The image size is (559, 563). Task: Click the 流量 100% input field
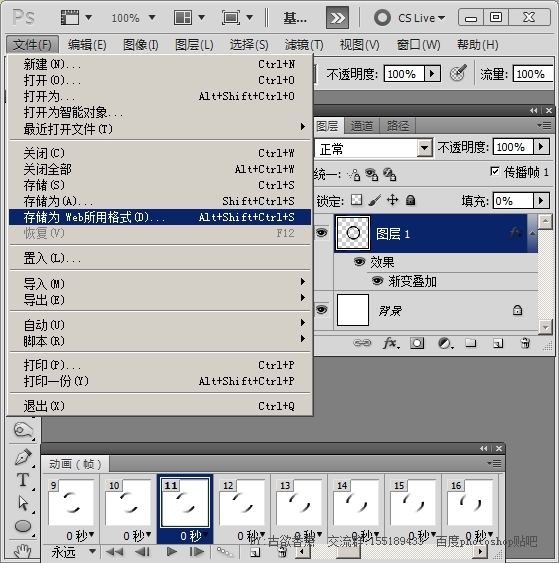(x=533, y=74)
